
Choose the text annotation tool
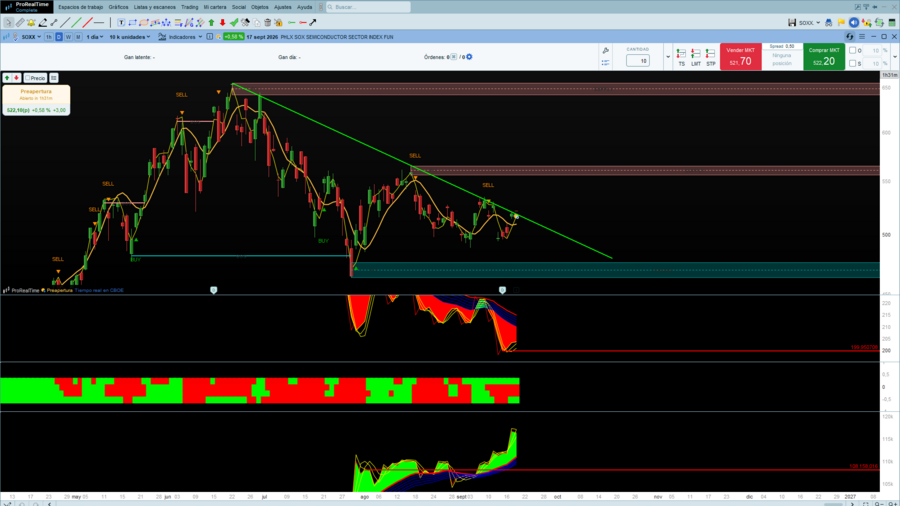pos(121,22)
